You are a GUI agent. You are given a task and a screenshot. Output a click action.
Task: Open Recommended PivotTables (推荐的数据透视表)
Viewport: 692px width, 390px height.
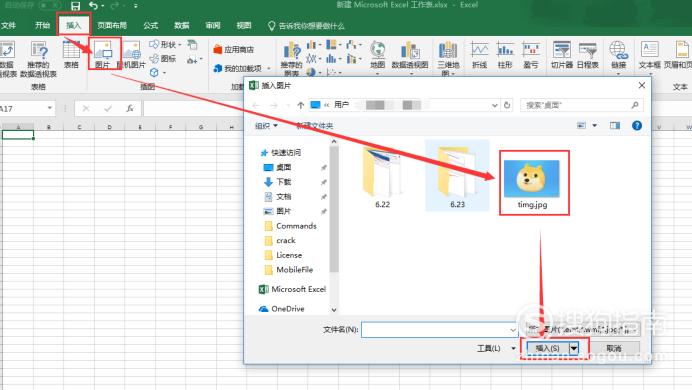click(x=38, y=59)
